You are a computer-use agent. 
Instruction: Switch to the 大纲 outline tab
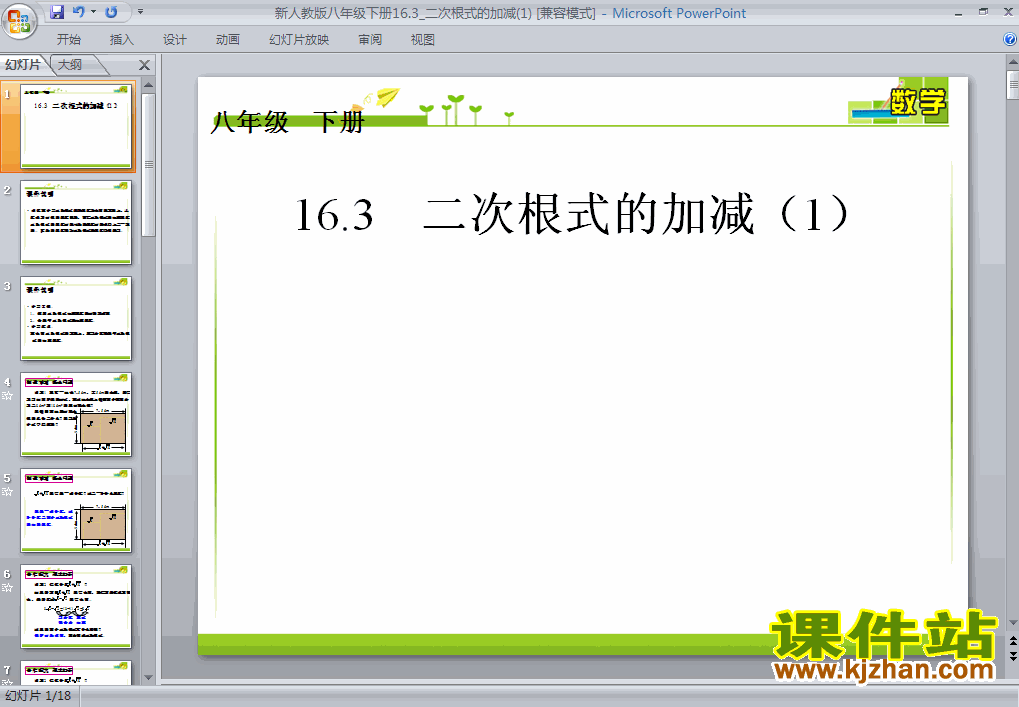pyautogui.click(x=70, y=64)
